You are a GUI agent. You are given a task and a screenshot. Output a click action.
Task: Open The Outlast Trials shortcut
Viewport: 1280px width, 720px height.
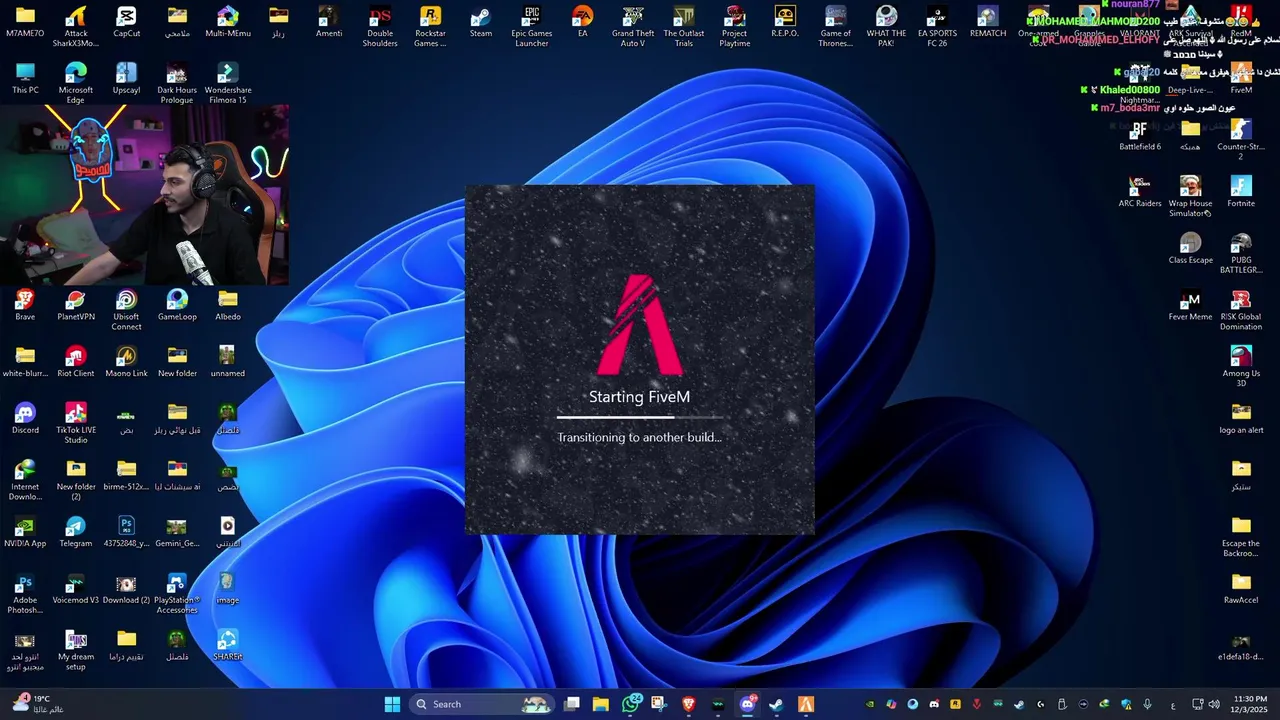click(684, 26)
